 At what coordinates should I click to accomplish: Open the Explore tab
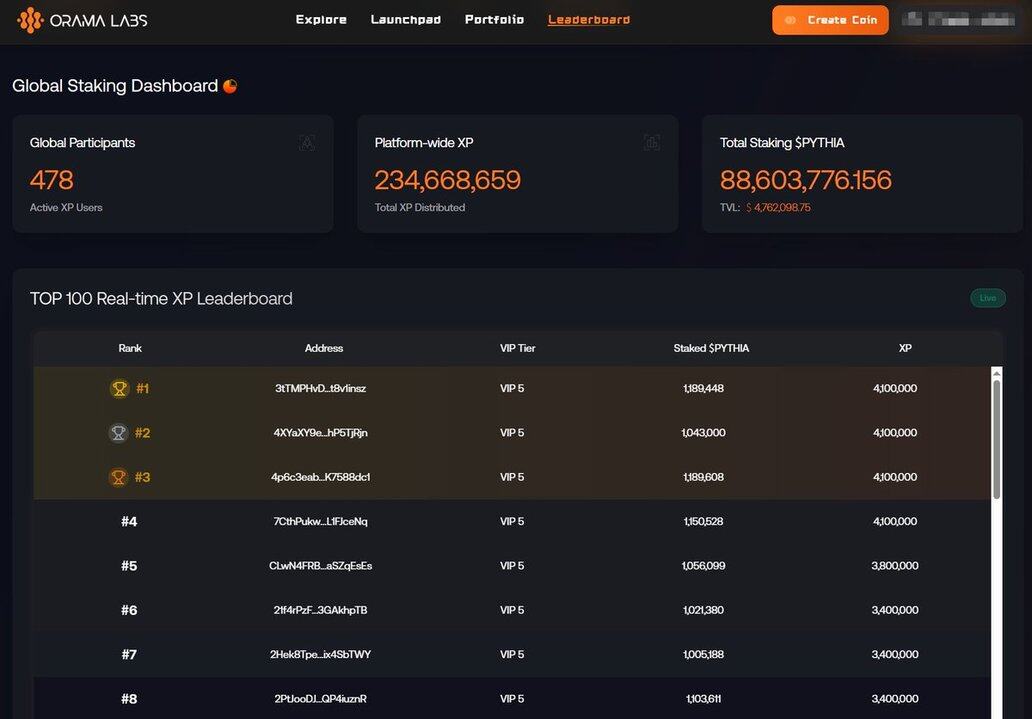click(x=321, y=20)
